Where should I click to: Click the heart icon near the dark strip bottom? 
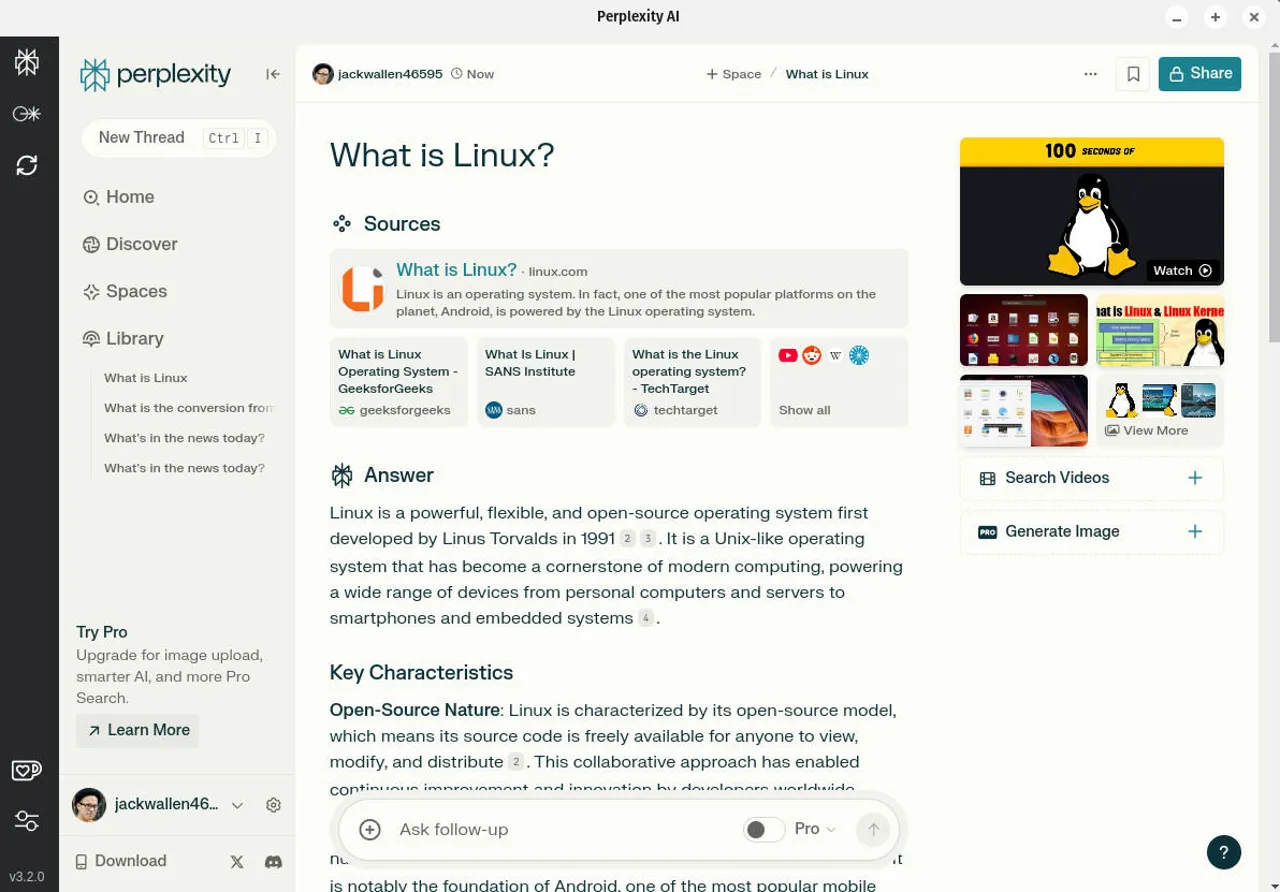[27, 770]
